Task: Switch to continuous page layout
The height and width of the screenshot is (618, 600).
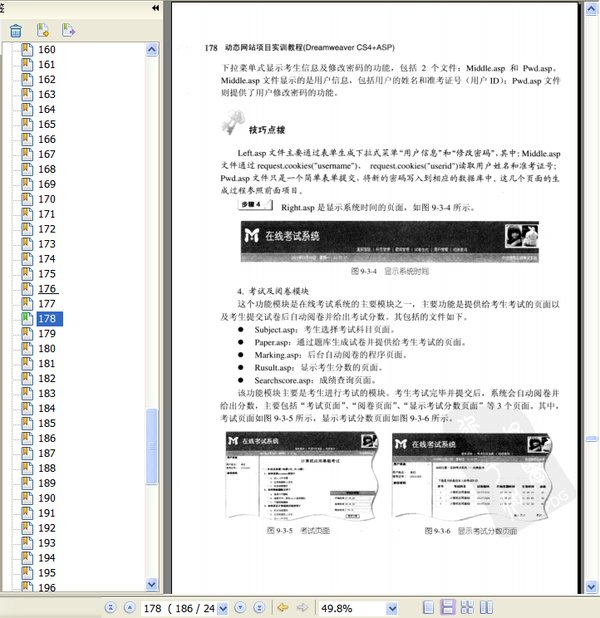Action: [448, 607]
